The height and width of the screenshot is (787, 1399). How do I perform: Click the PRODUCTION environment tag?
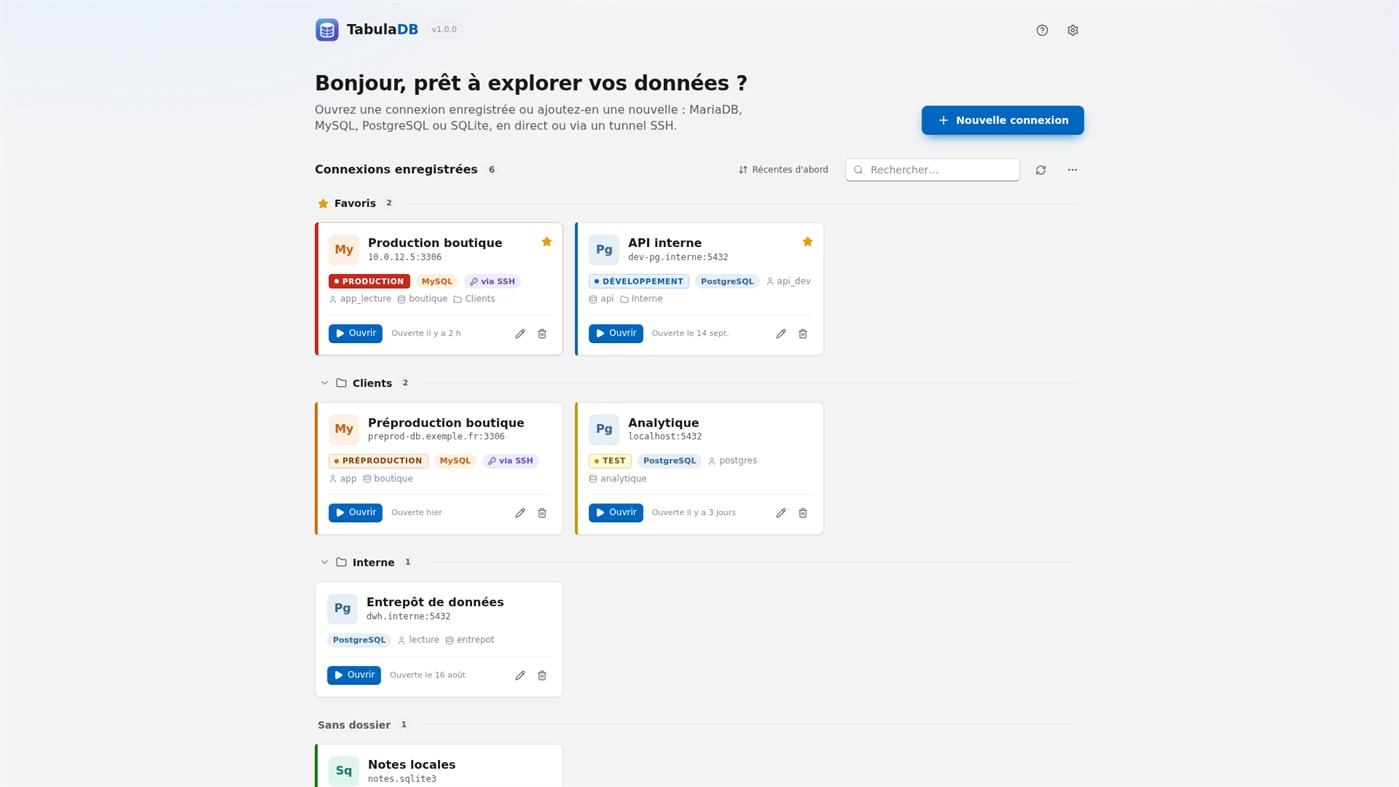(369, 282)
